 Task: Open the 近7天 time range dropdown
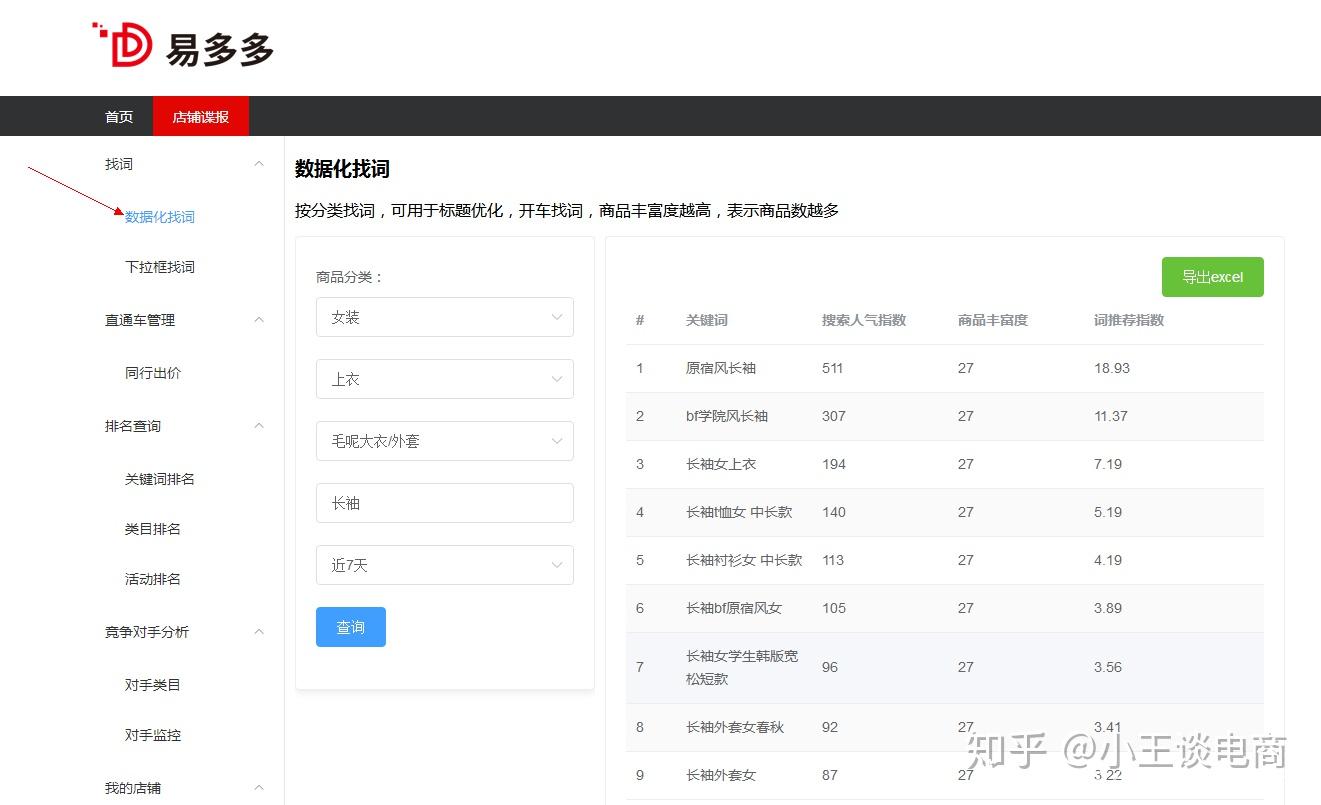click(x=445, y=565)
